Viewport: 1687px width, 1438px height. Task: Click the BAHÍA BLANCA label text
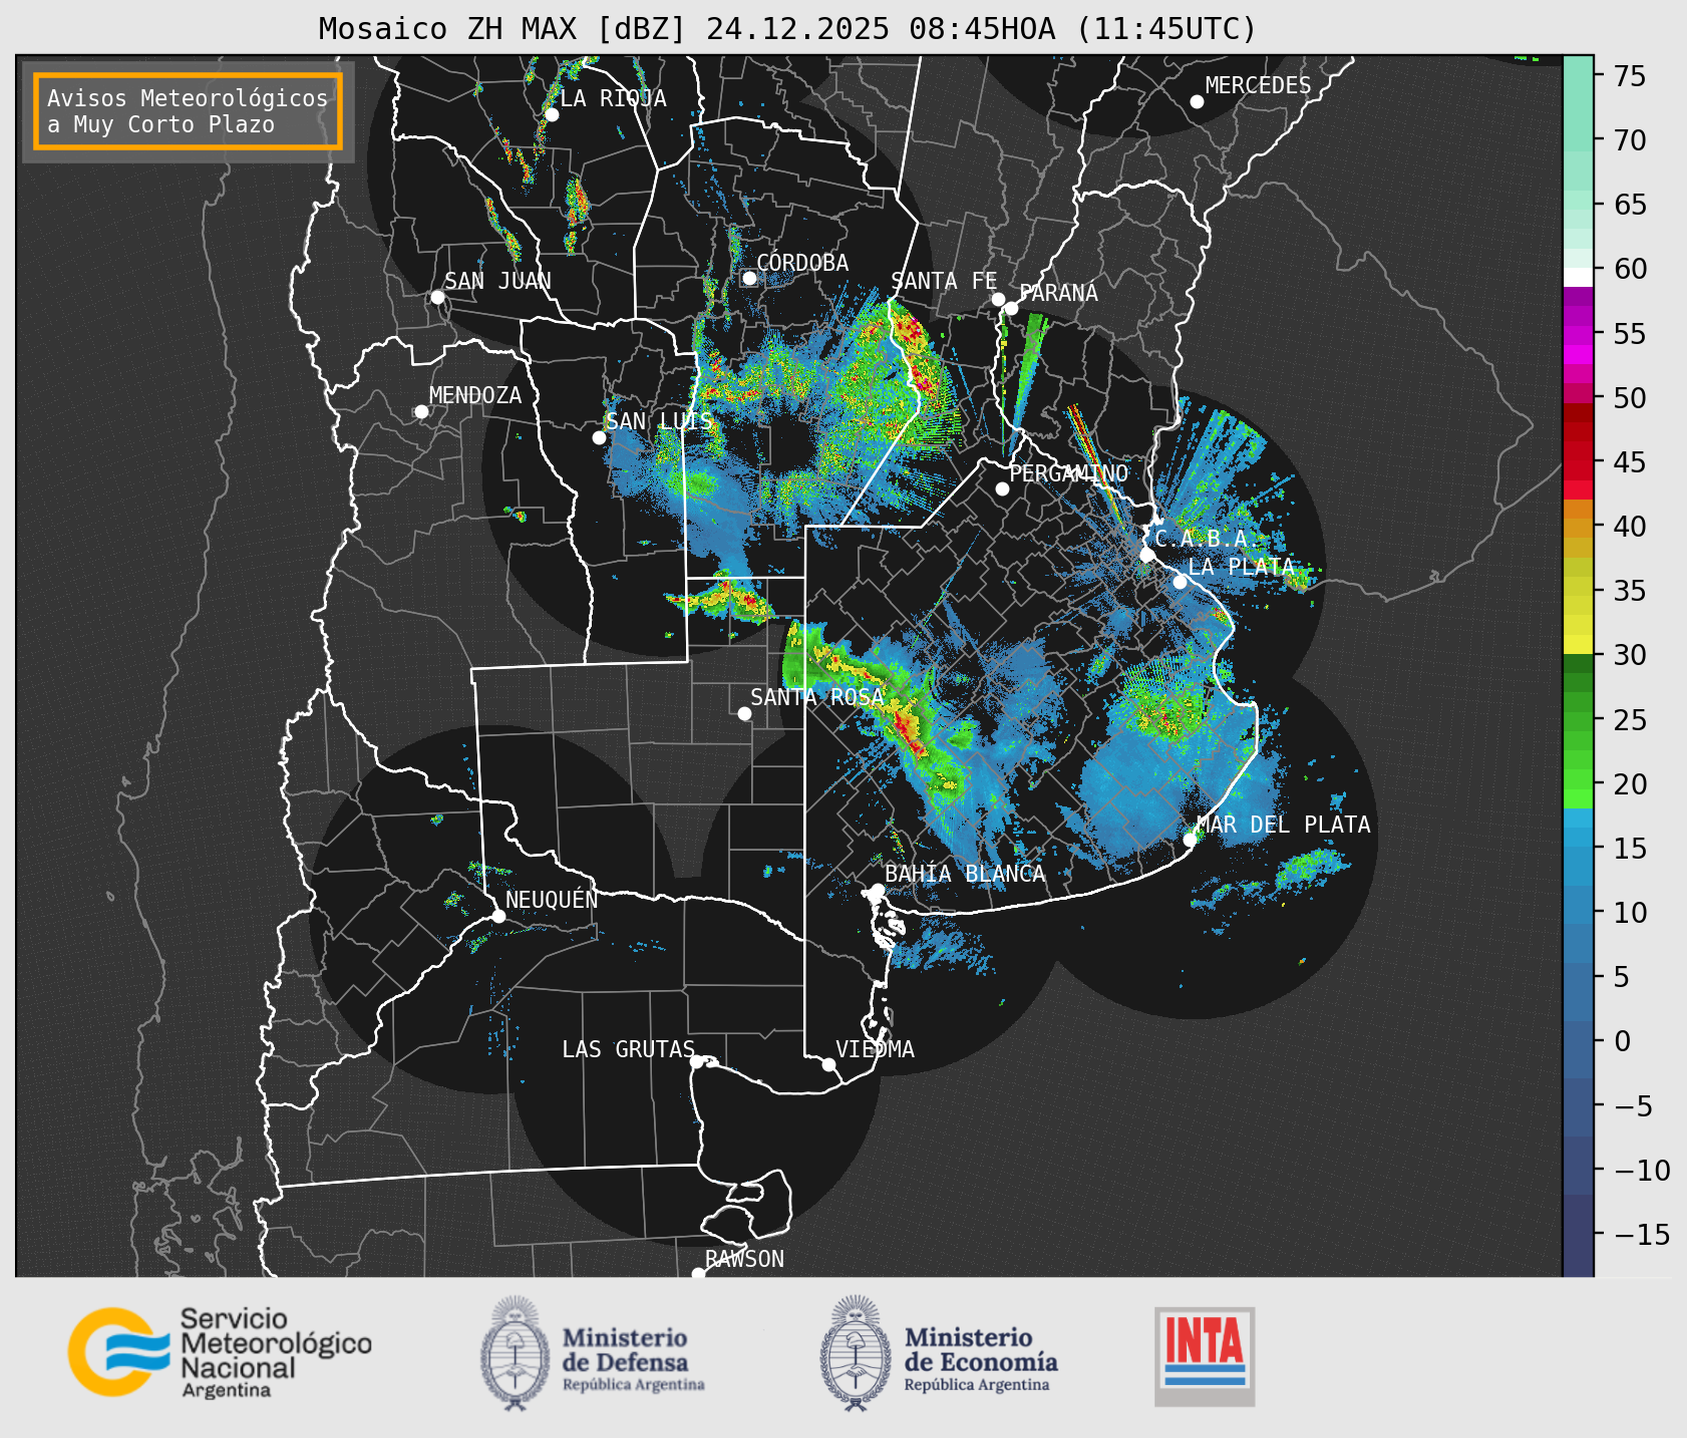click(x=965, y=874)
